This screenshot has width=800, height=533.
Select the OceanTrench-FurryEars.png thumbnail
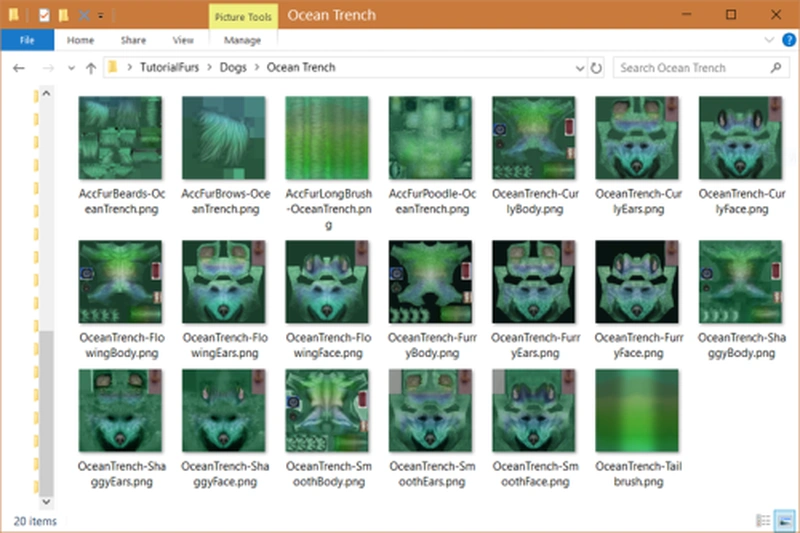coord(534,282)
